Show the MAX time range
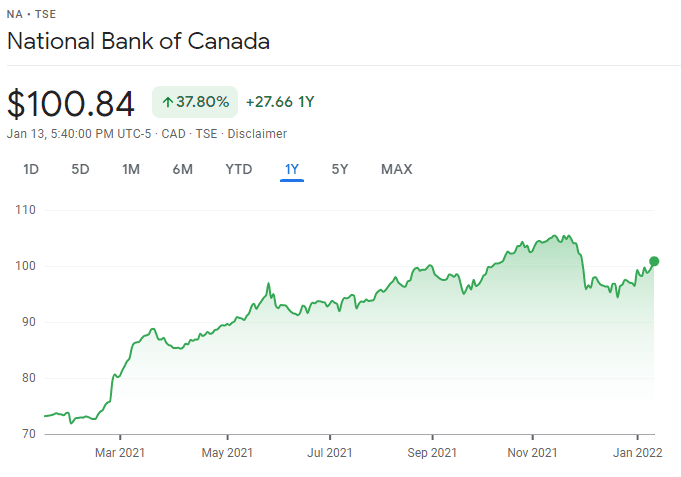Viewport: 681px width, 477px height. [396, 169]
